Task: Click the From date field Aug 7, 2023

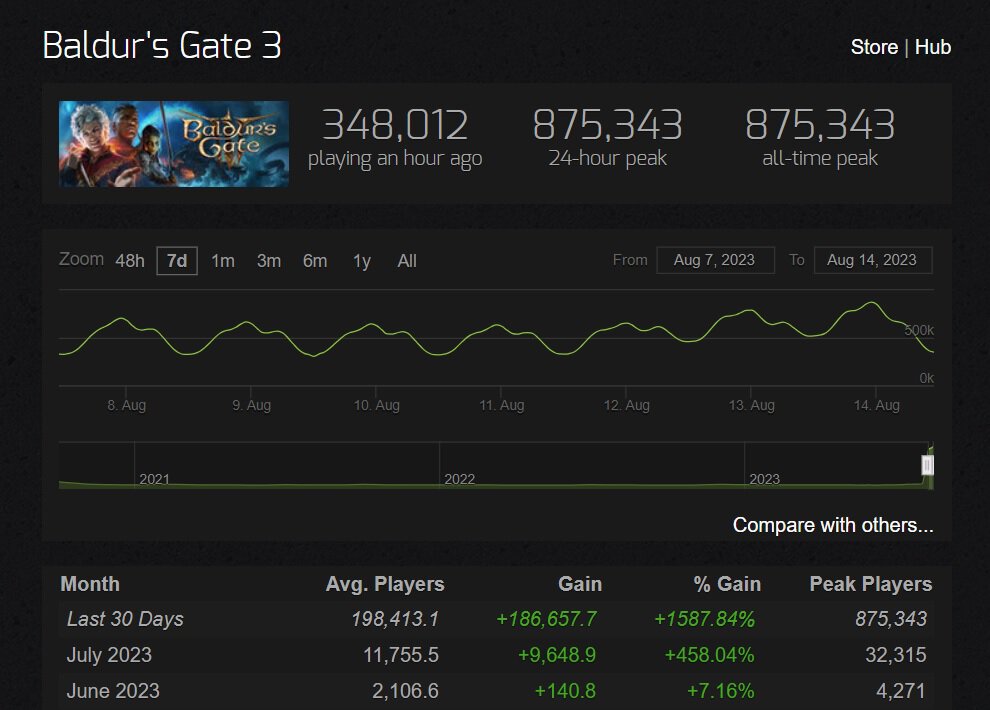Action: click(x=715, y=260)
